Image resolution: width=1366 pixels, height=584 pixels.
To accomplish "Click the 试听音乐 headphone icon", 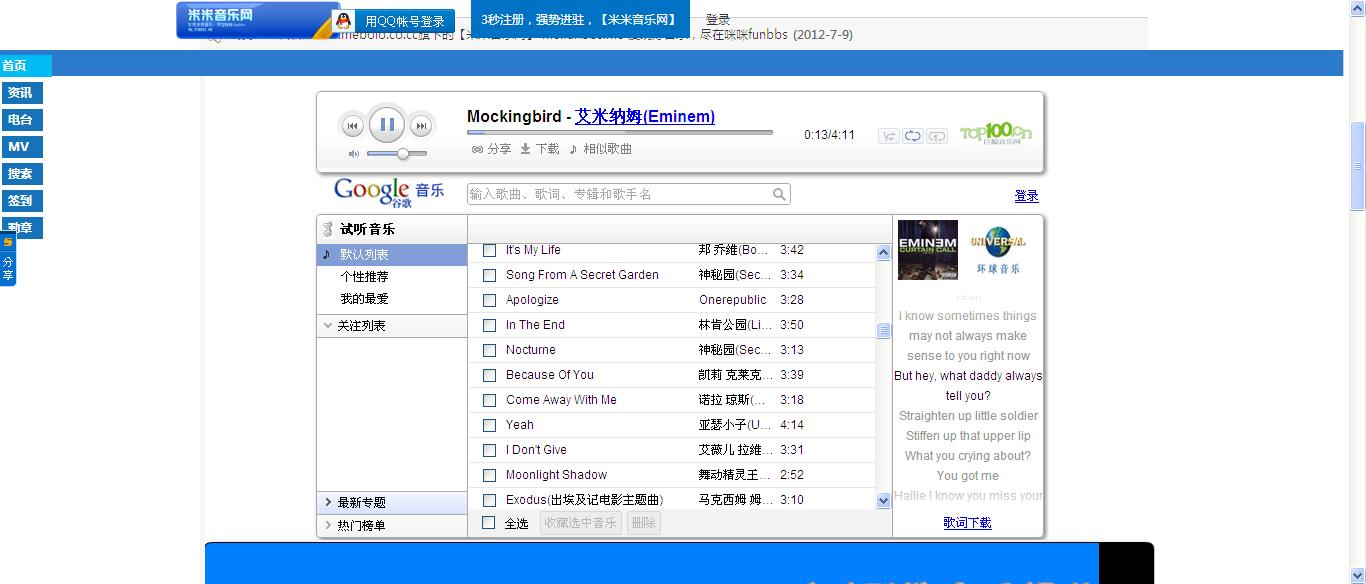I will click(327, 229).
